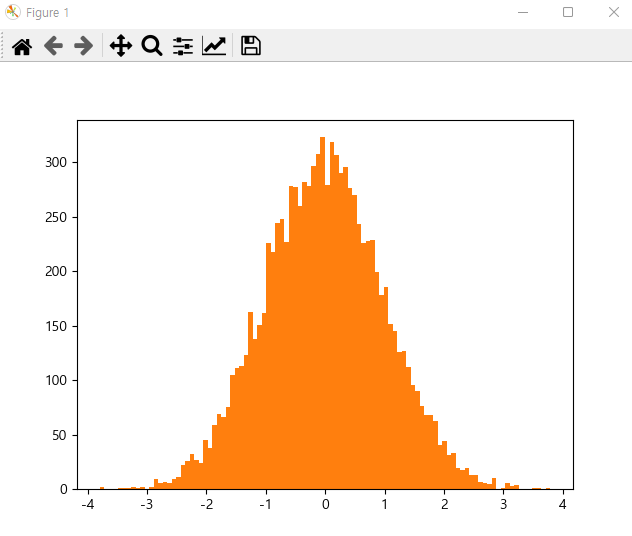Click the y-axis tick label 150
This screenshot has height=536, width=632.
56,326
